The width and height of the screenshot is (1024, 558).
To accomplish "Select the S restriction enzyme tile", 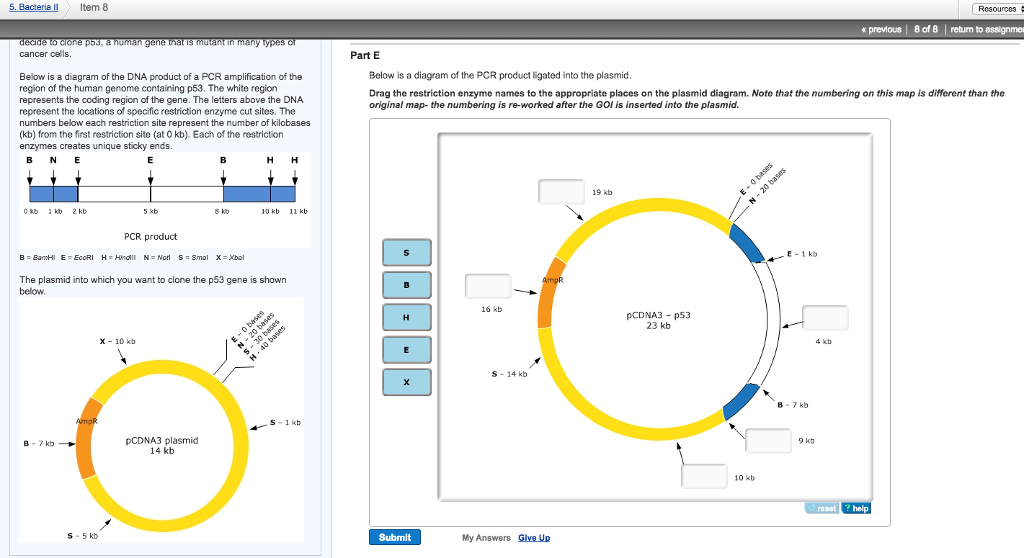I will click(x=406, y=252).
